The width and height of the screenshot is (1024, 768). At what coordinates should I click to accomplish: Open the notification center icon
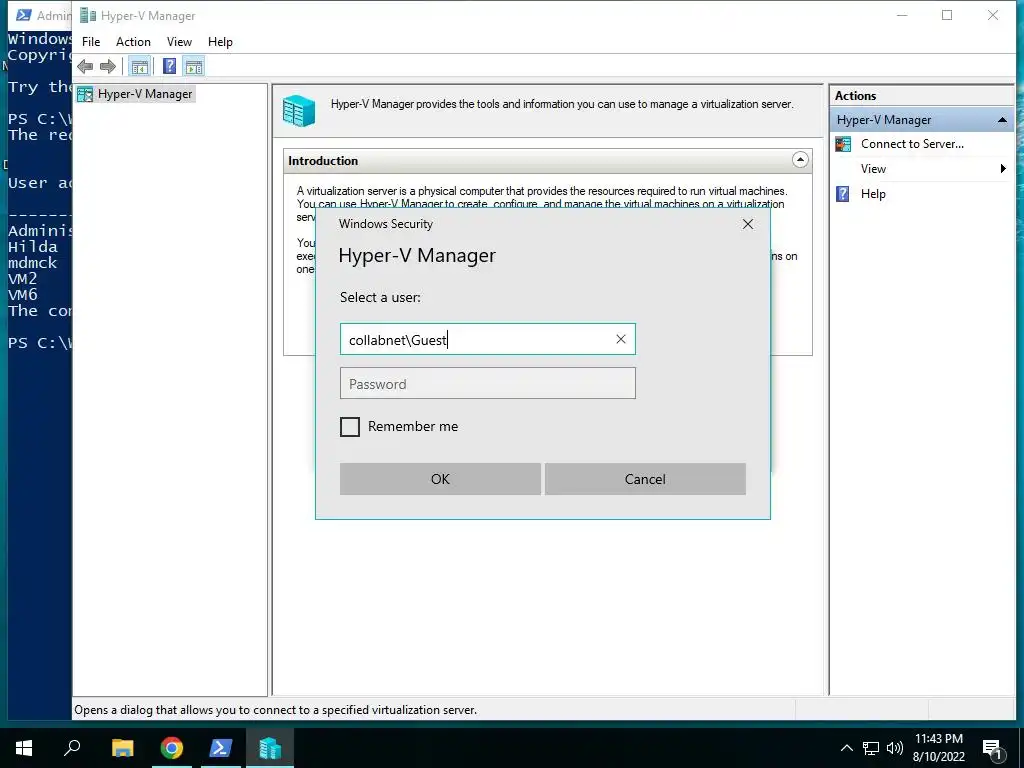coord(993,749)
